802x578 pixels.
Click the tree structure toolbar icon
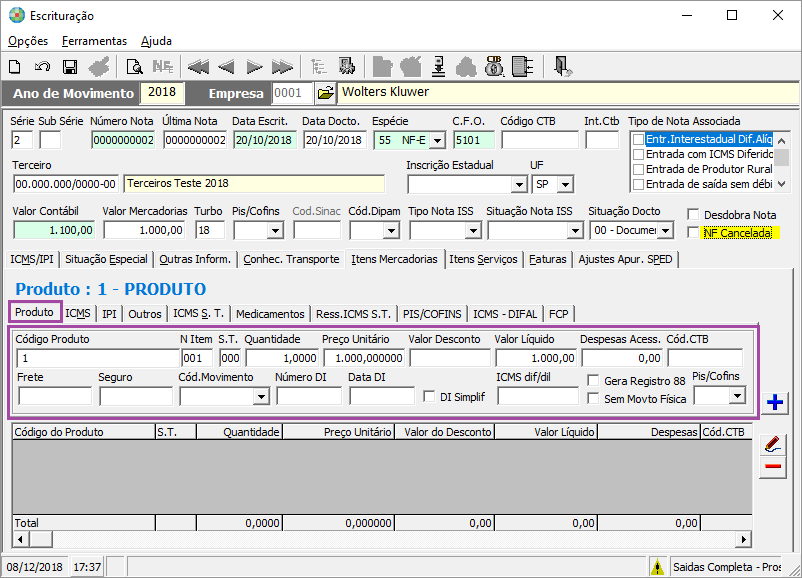pos(319,66)
